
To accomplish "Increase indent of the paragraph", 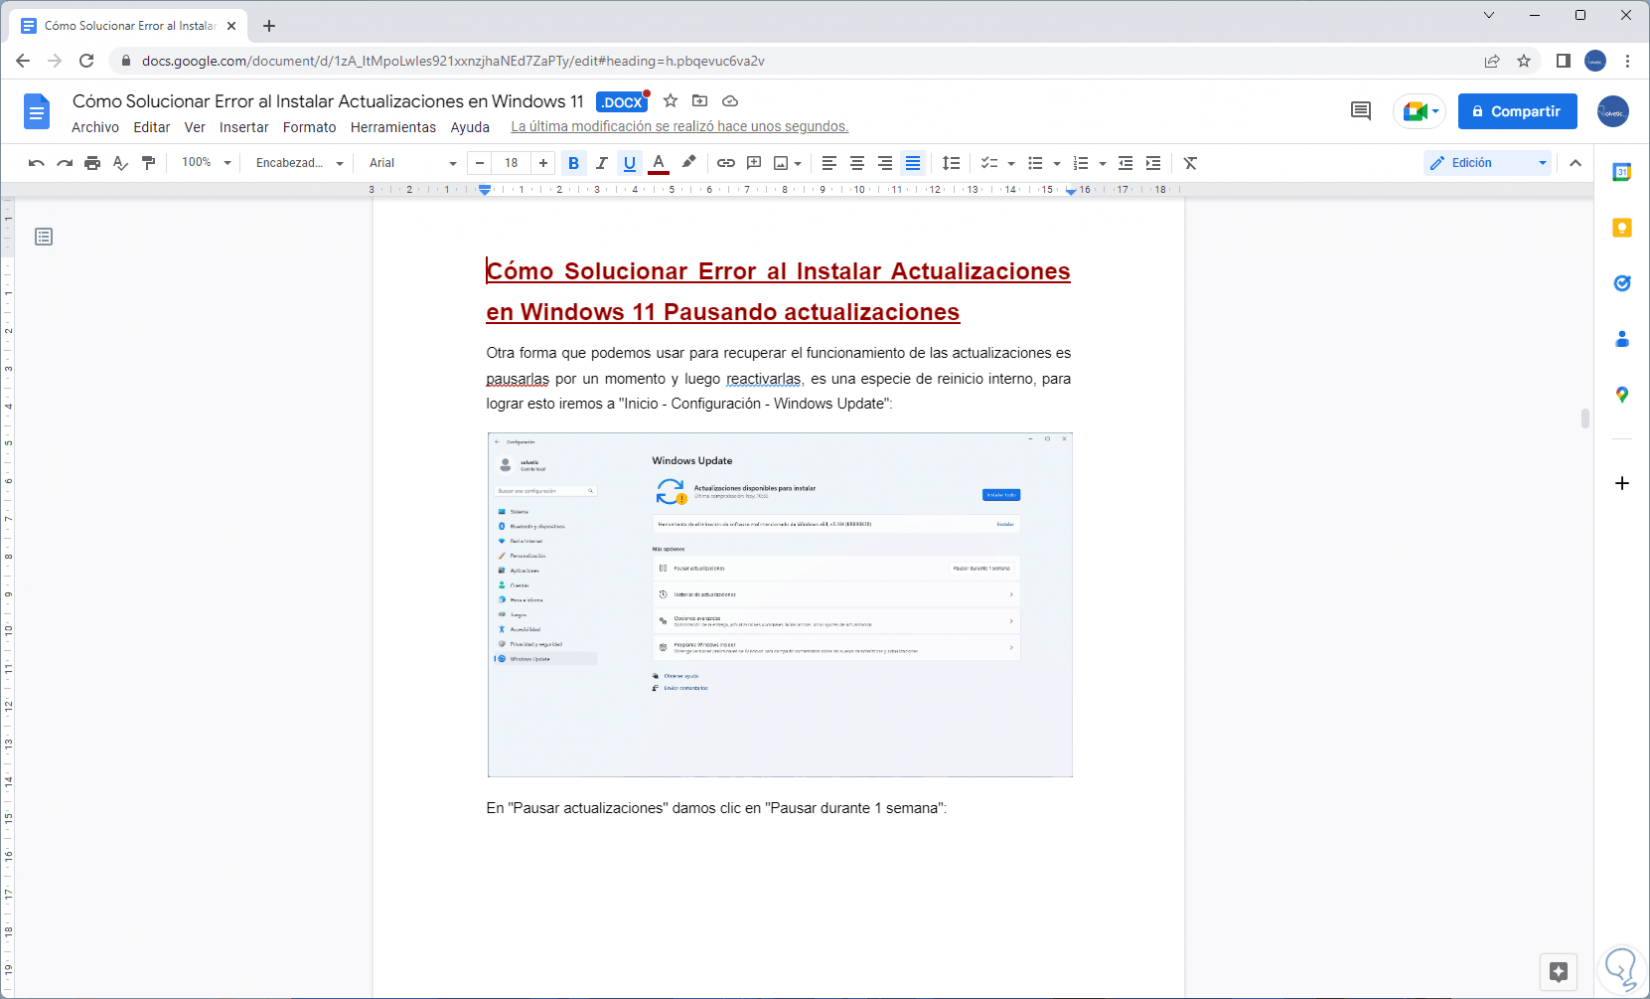I will point(1153,163).
